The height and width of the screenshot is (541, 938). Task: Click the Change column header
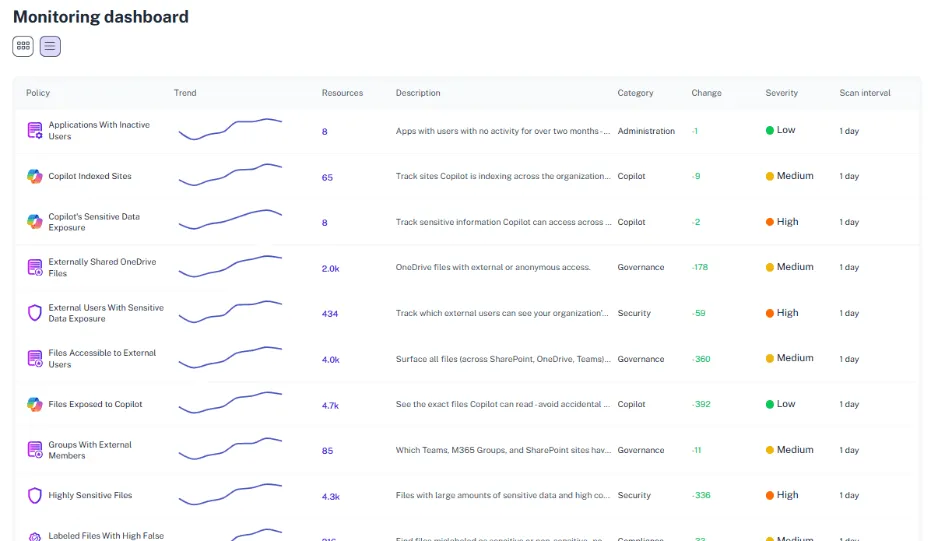[706, 93]
